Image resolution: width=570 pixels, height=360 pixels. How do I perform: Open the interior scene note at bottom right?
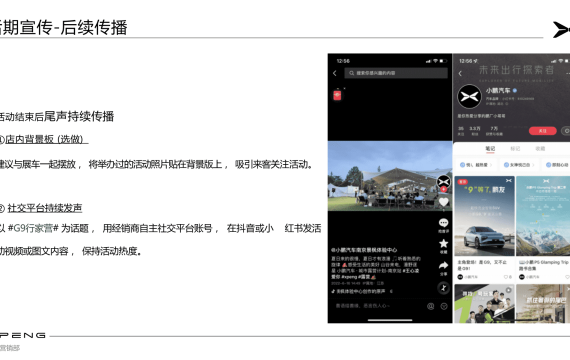coord(543,304)
